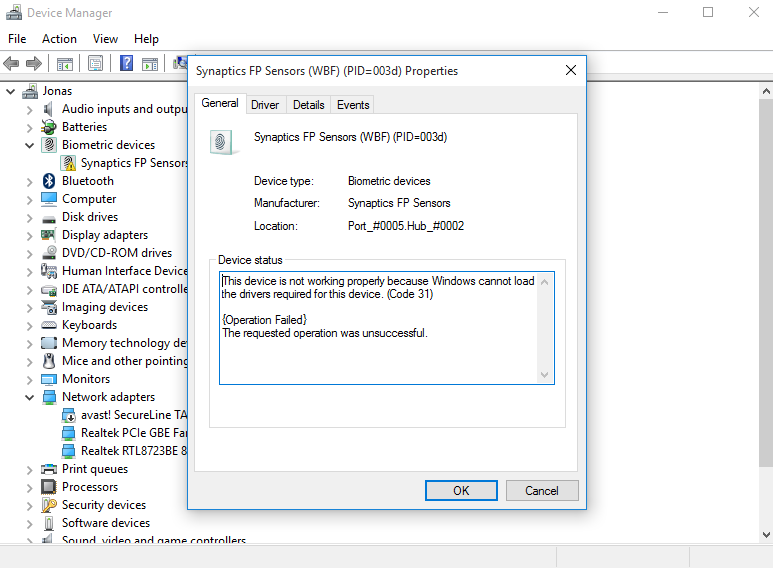The image size is (773, 568).
Task: Select Synaptics FP Sensors warning icon in tree
Action: [68, 163]
